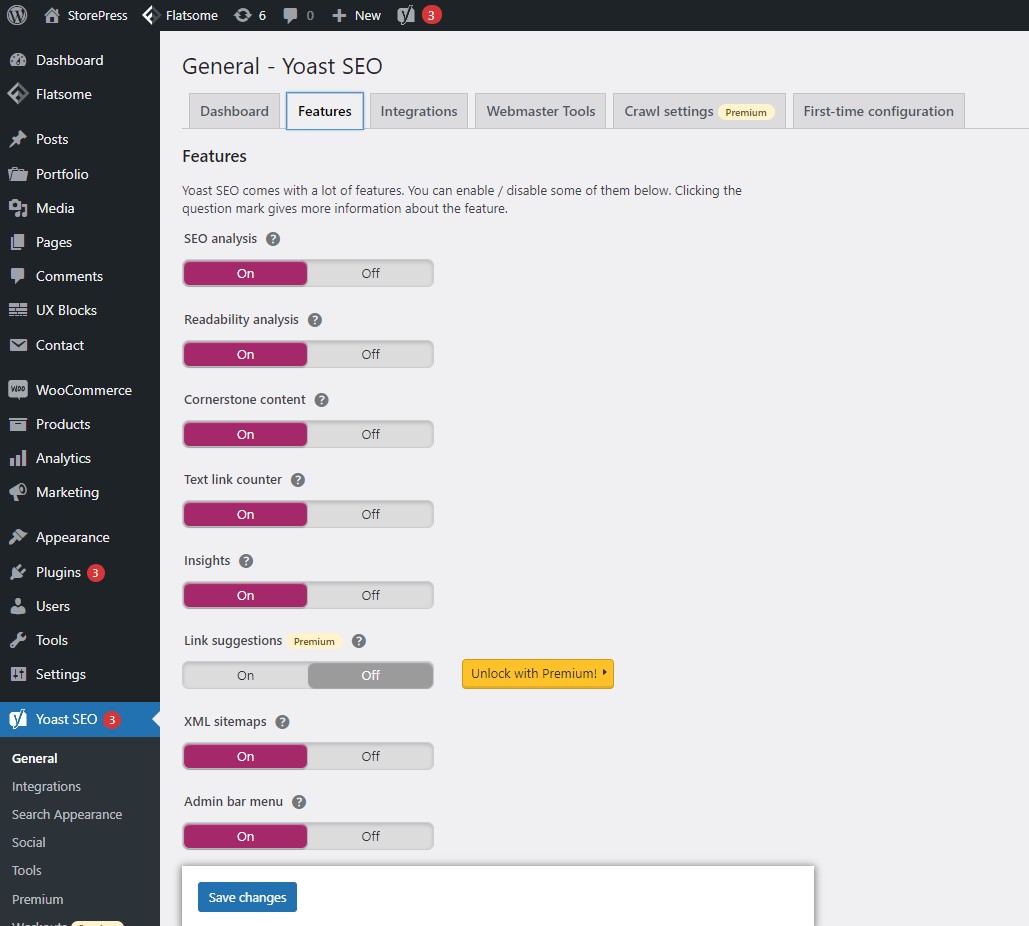1029x926 pixels.
Task: Select the Features tab
Action: tap(325, 111)
